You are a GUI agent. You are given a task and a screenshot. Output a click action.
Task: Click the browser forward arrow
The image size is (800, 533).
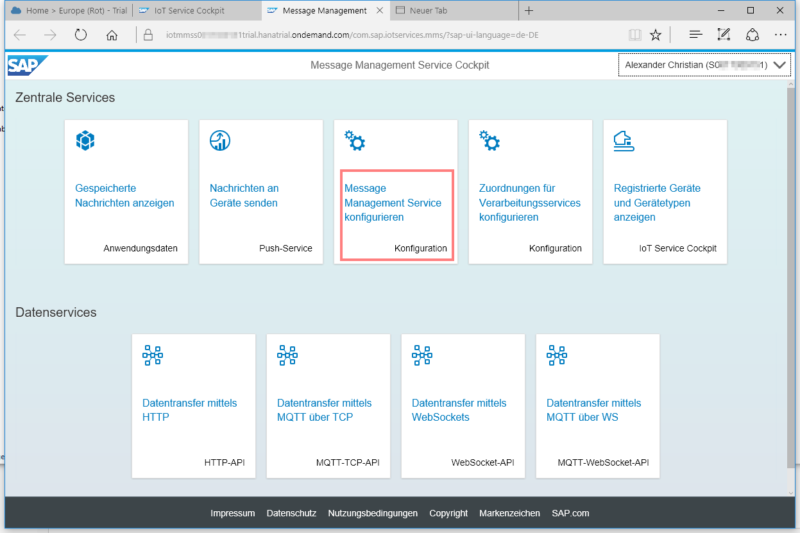coord(50,35)
